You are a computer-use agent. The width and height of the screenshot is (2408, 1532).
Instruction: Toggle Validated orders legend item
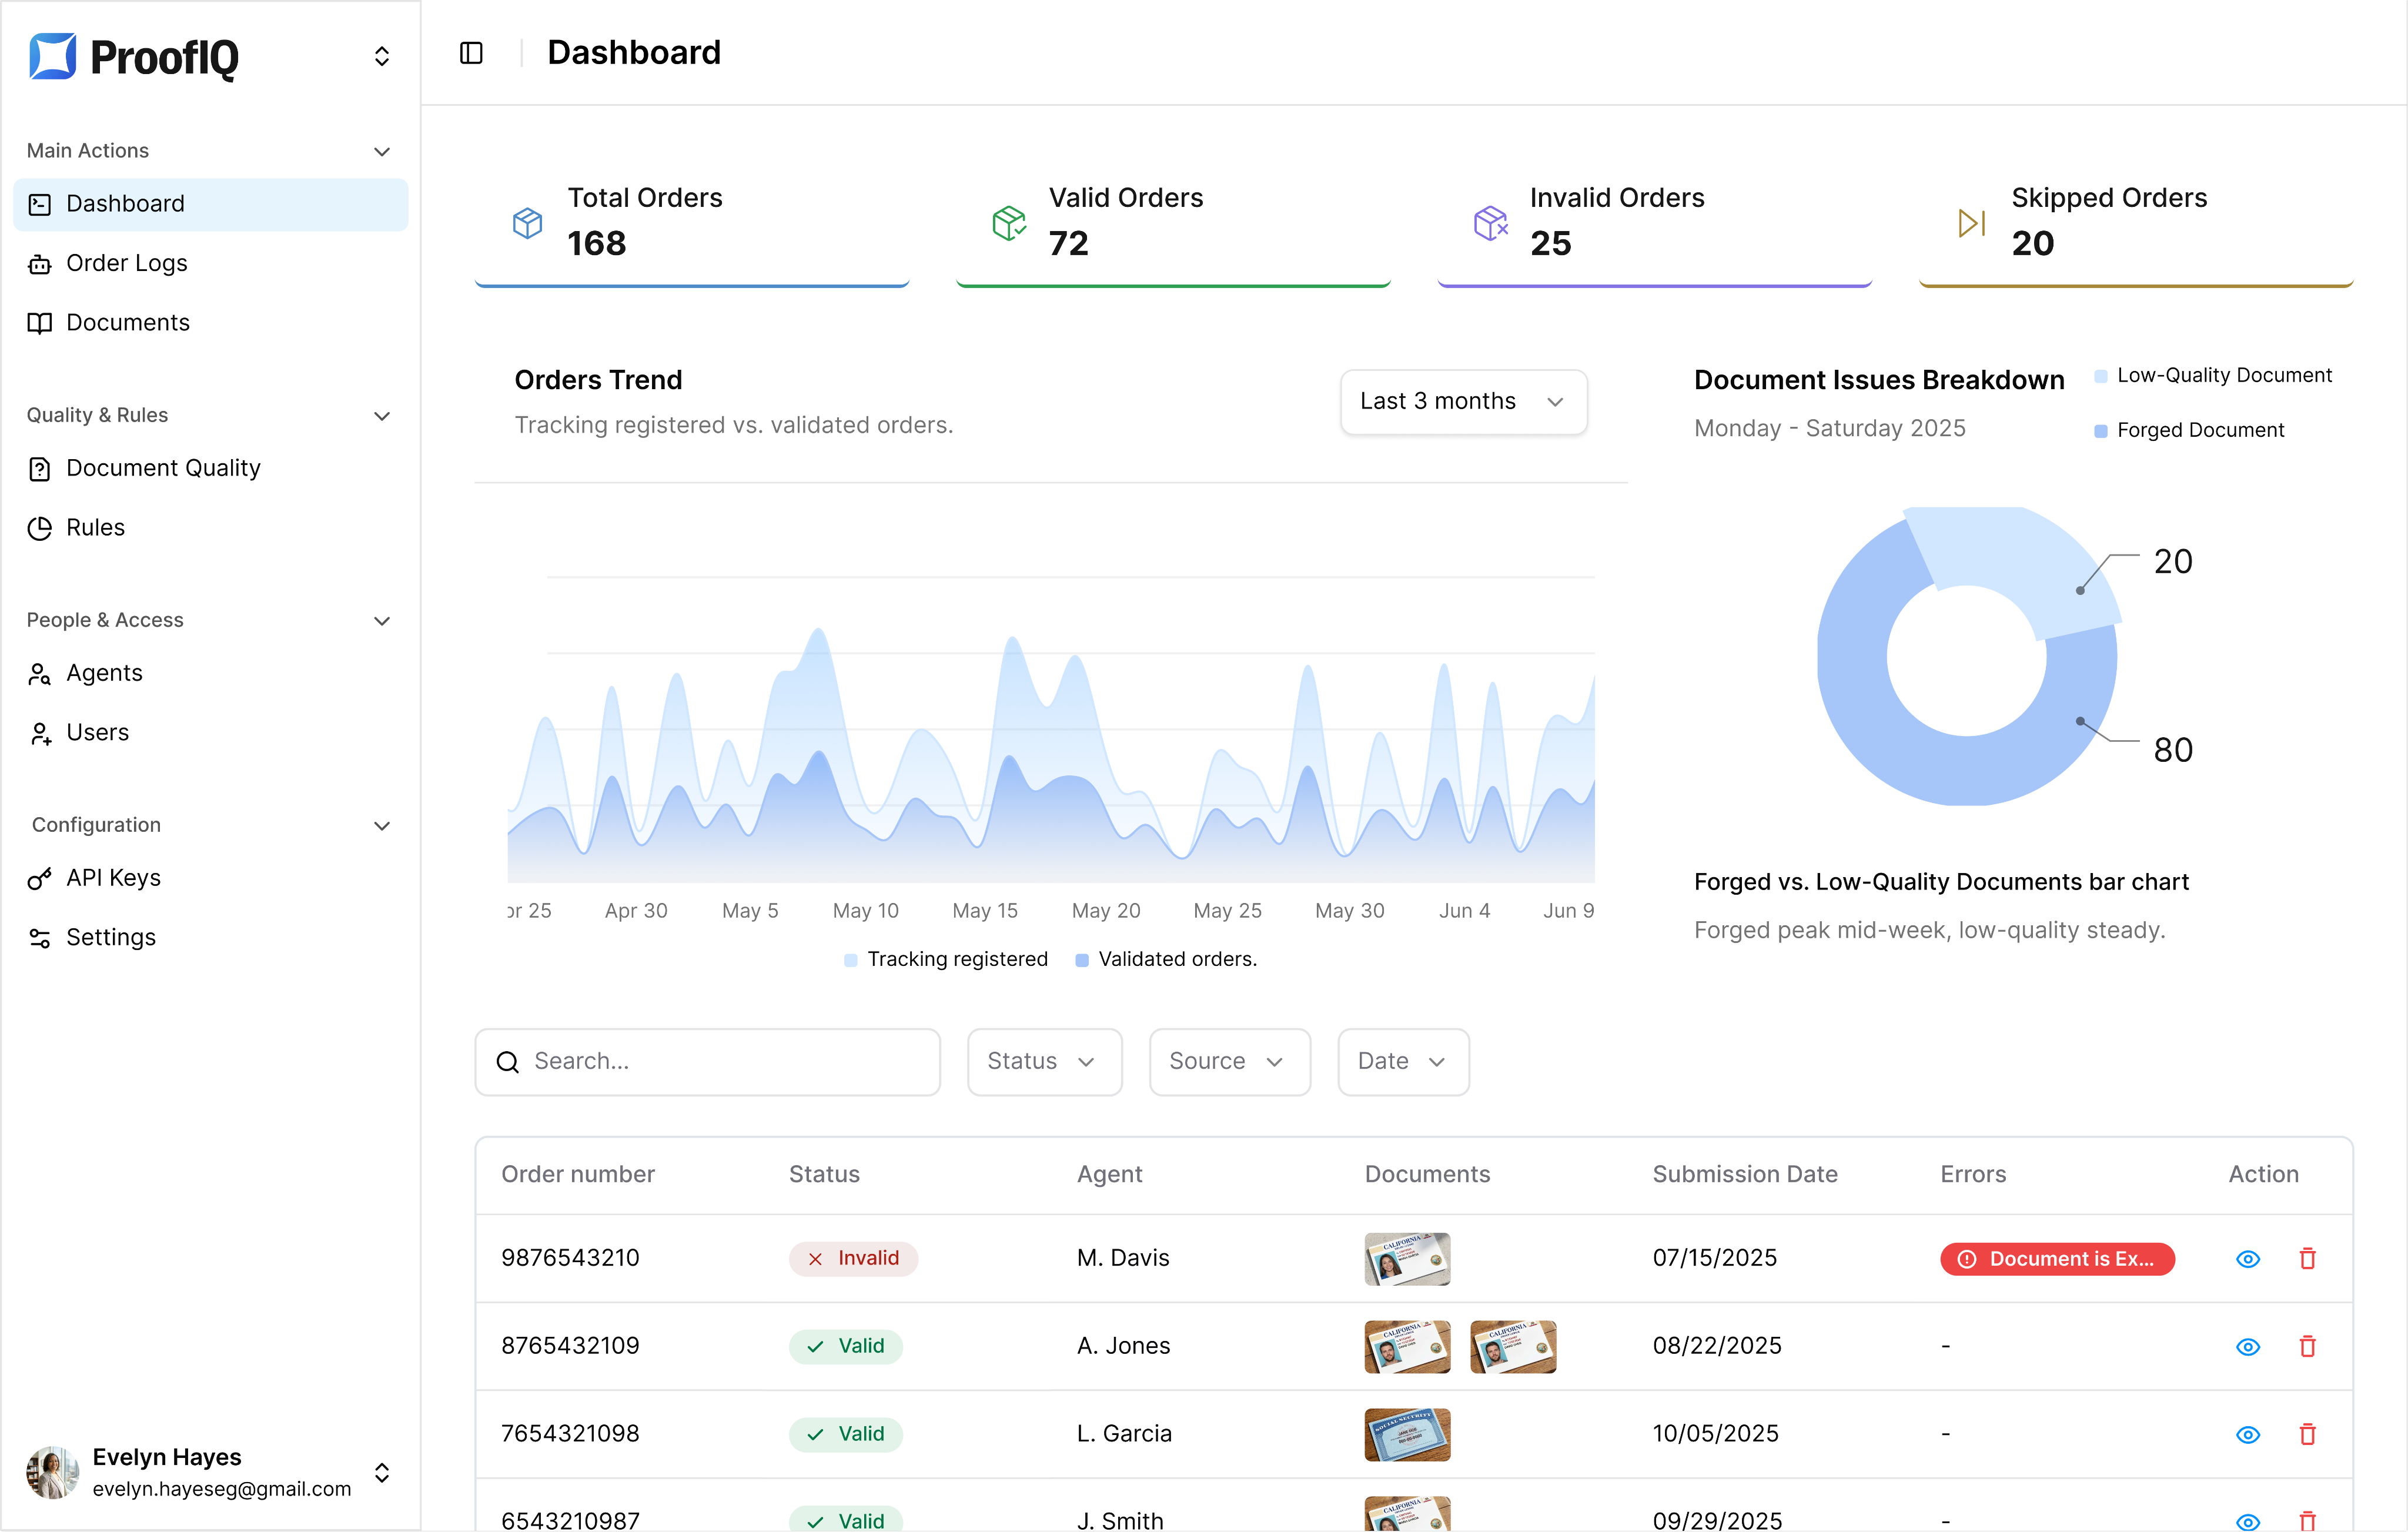pyautogui.click(x=1165, y=959)
